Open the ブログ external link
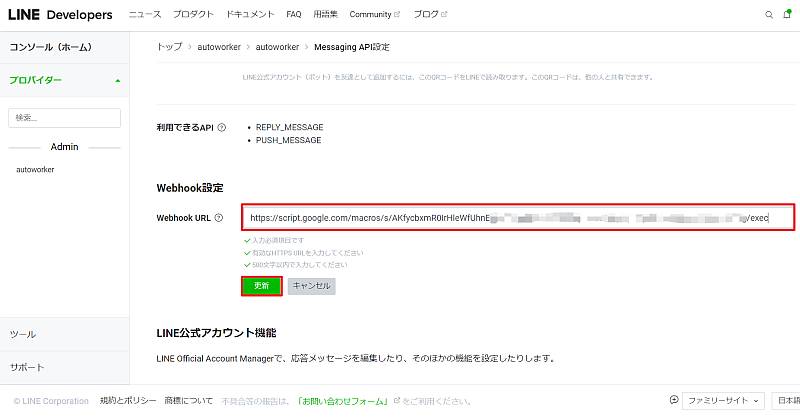 tap(430, 14)
